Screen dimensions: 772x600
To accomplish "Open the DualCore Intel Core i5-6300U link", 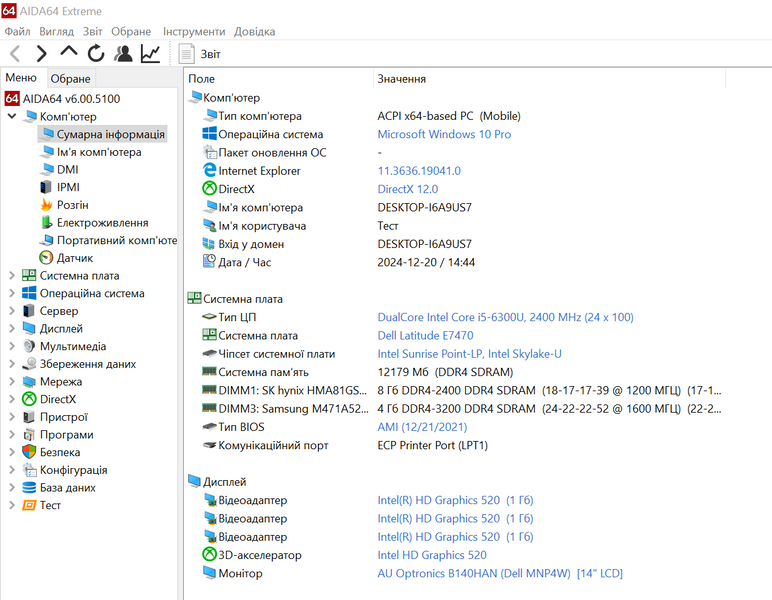I will (x=505, y=317).
